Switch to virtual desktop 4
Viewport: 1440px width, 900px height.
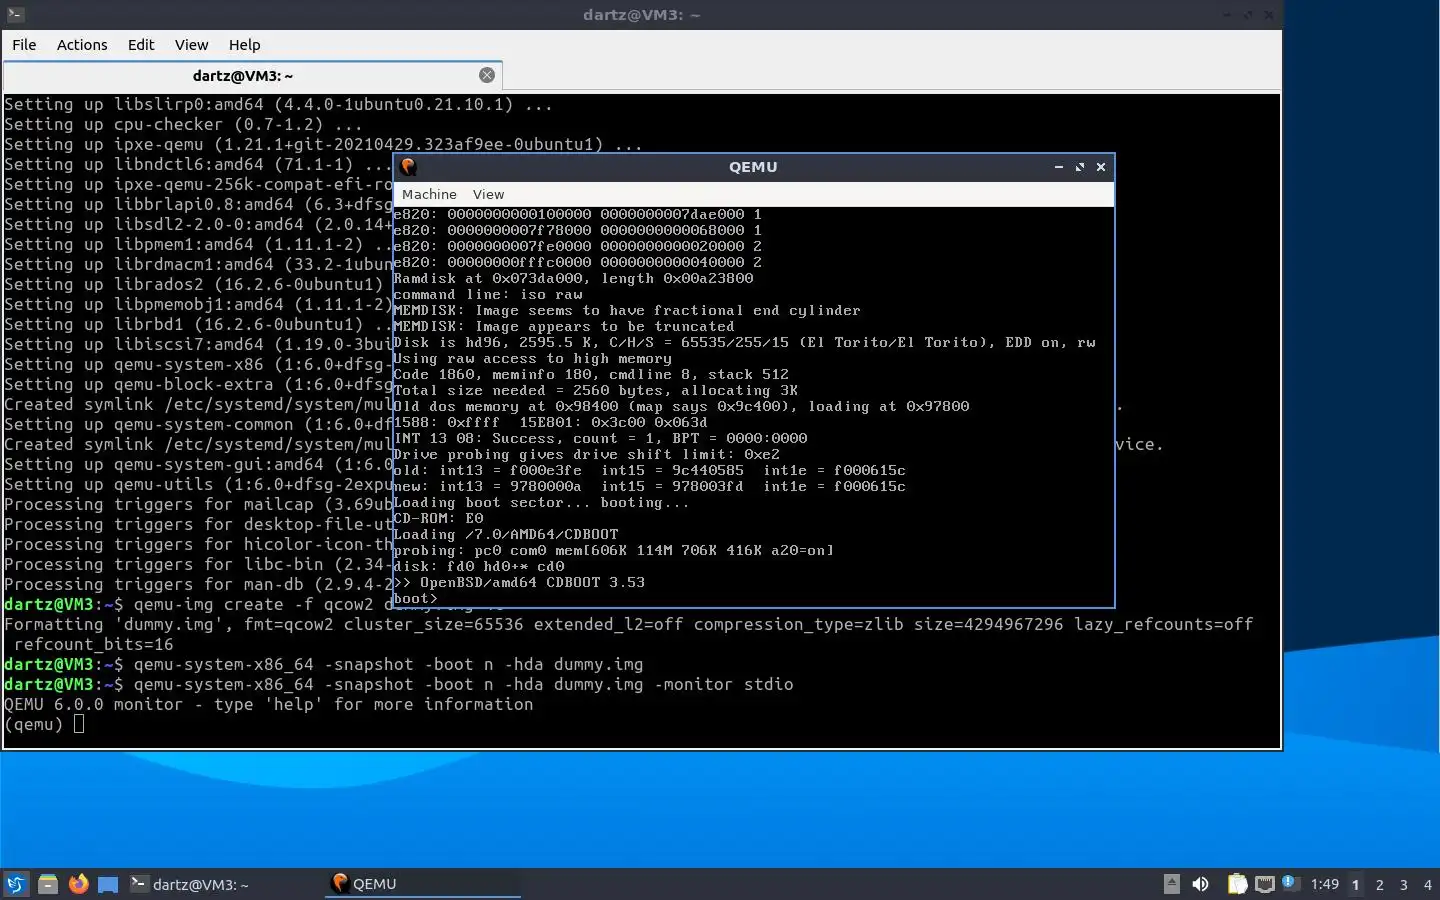pos(1428,885)
